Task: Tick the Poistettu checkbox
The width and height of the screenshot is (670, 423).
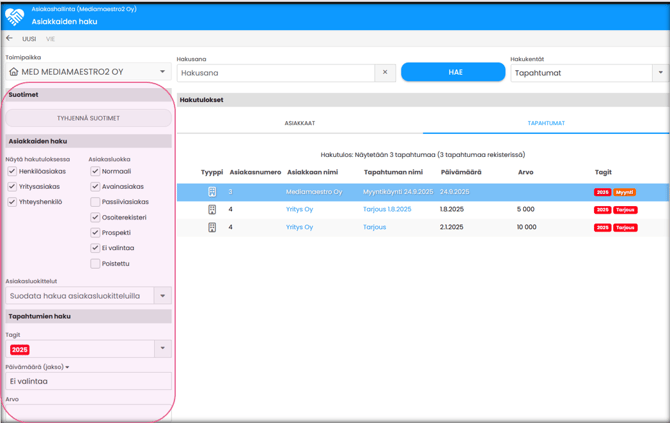Action: (x=95, y=264)
